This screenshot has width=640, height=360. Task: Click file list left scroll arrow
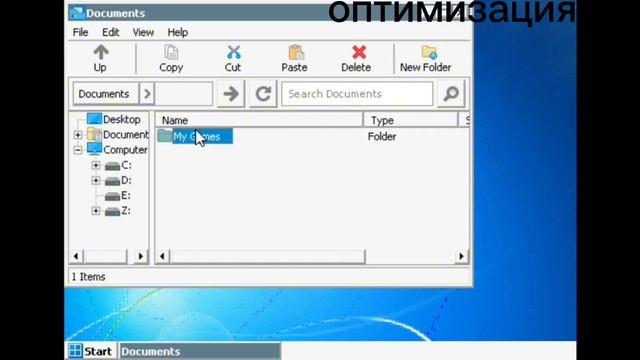(x=162, y=256)
